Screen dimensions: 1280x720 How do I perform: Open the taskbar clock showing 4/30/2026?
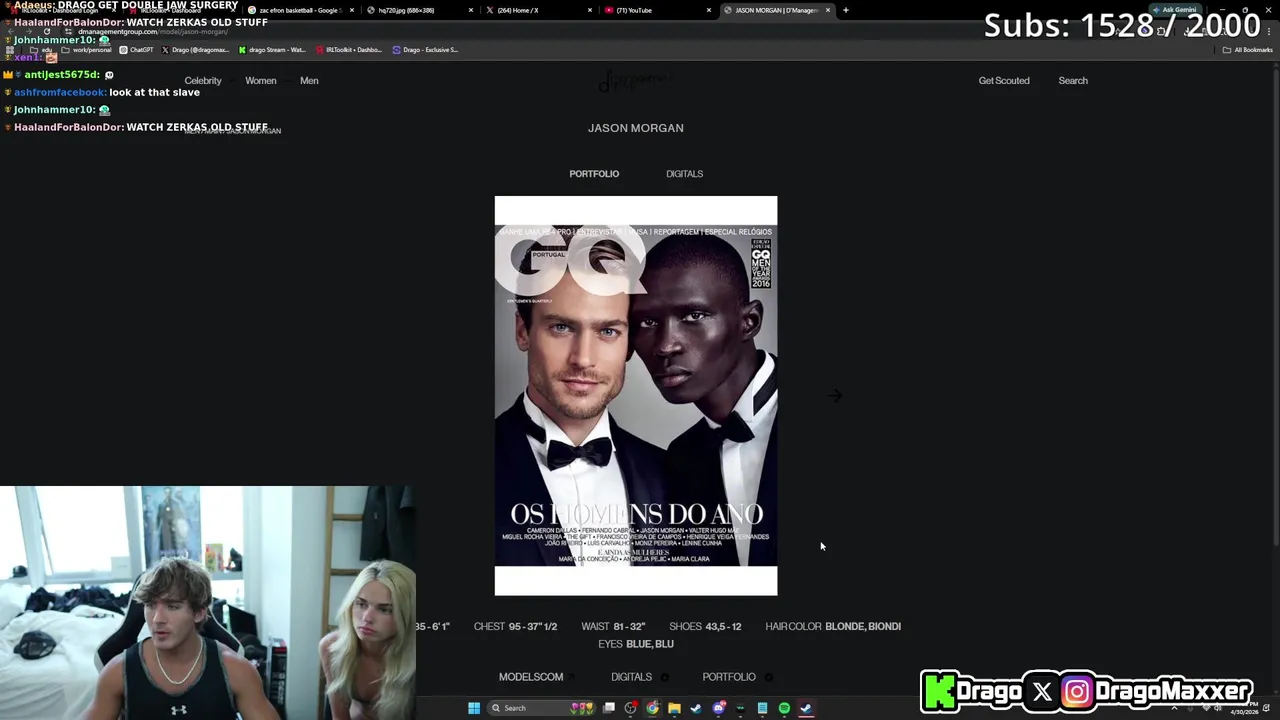[x=1244, y=708]
